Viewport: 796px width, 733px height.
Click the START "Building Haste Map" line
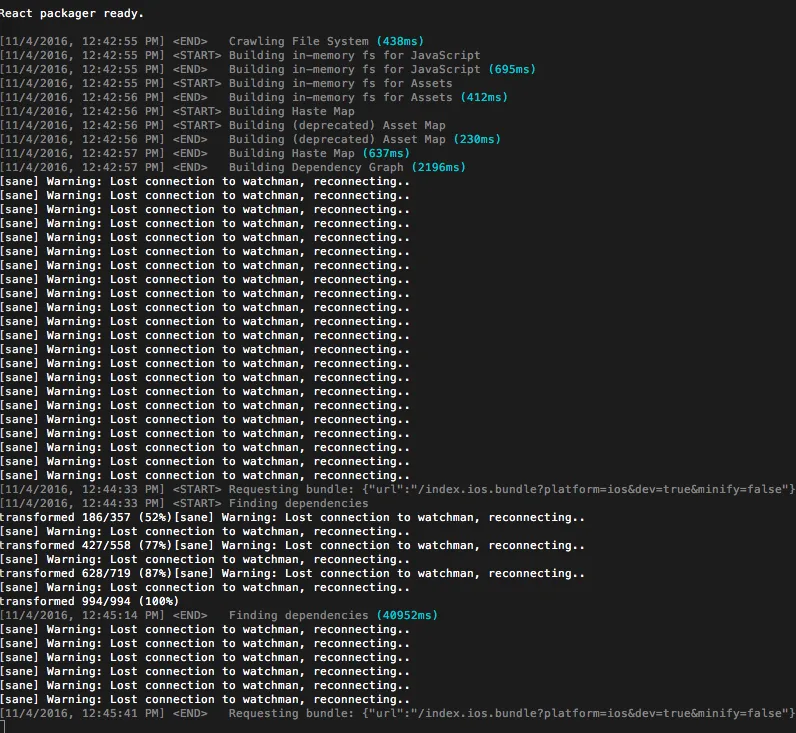[x=177, y=111]
